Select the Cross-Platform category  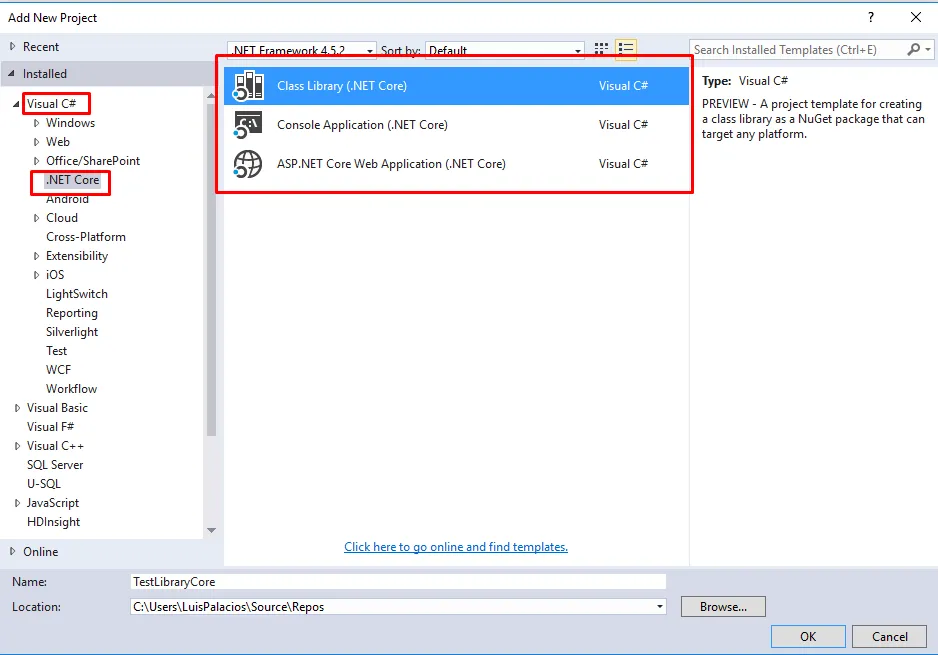click(x=86, y=237)
